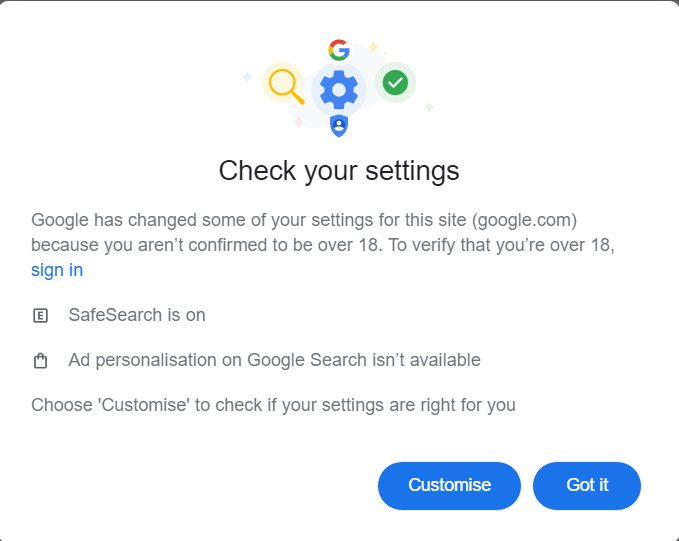Click the 'Check your settings' heading
Image resolution: width=679 pixels, height=541 pixels.
[339, 171]
